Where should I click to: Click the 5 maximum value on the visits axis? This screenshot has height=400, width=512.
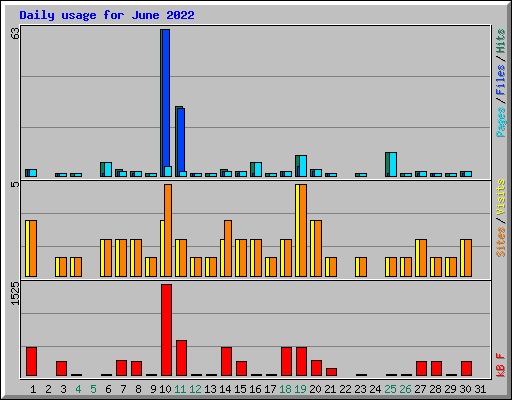(15, 184)
